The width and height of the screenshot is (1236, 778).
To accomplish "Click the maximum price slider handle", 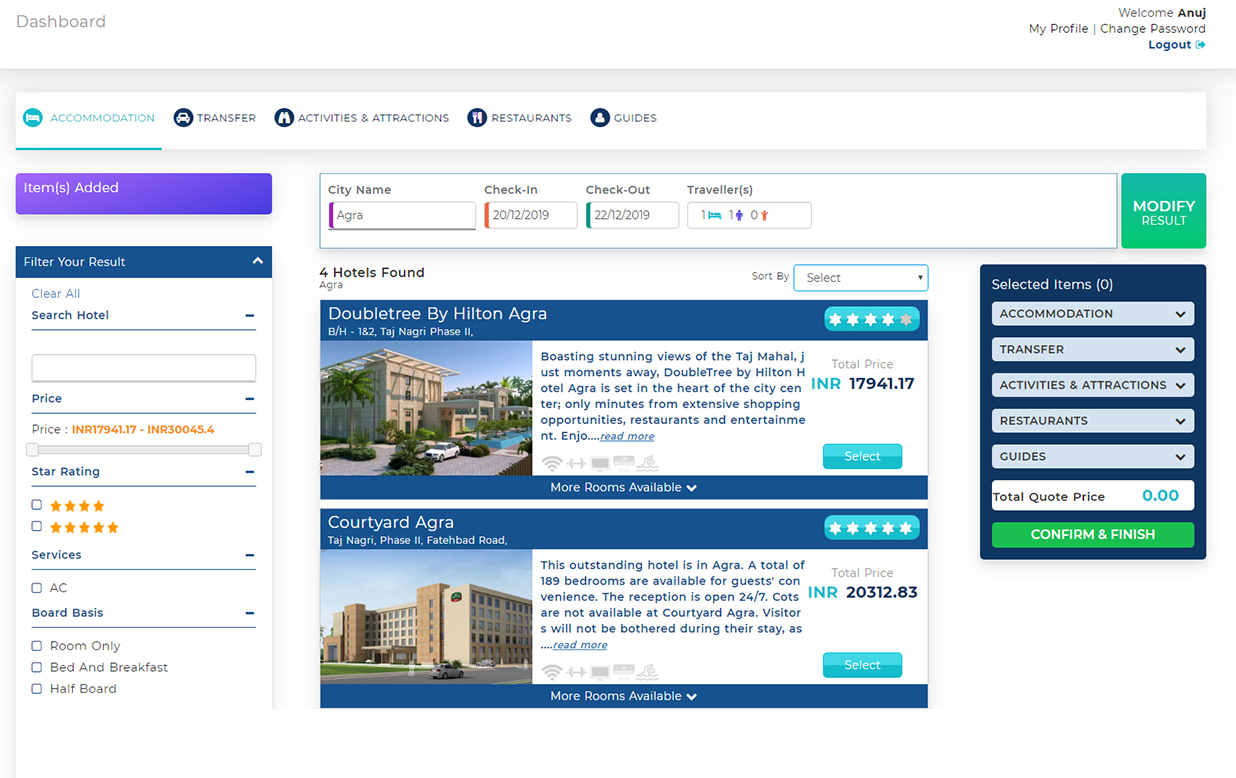I will (x=255, y=450).
